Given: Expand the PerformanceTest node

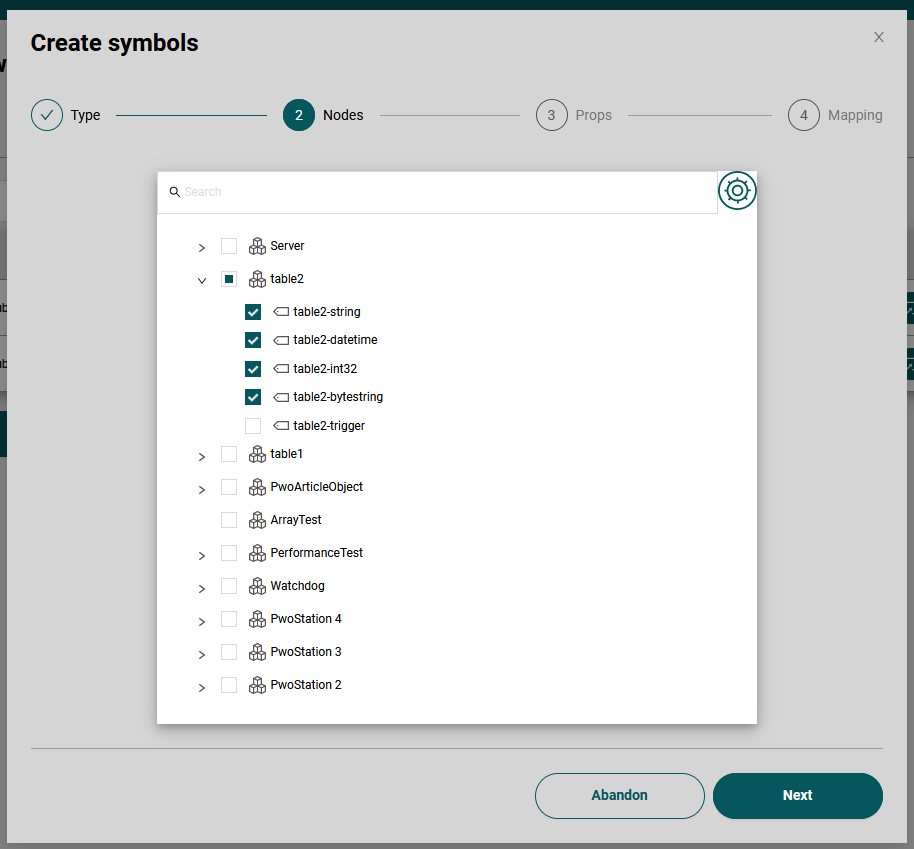Looking at the screenshot, I should (x=201, y=555).
